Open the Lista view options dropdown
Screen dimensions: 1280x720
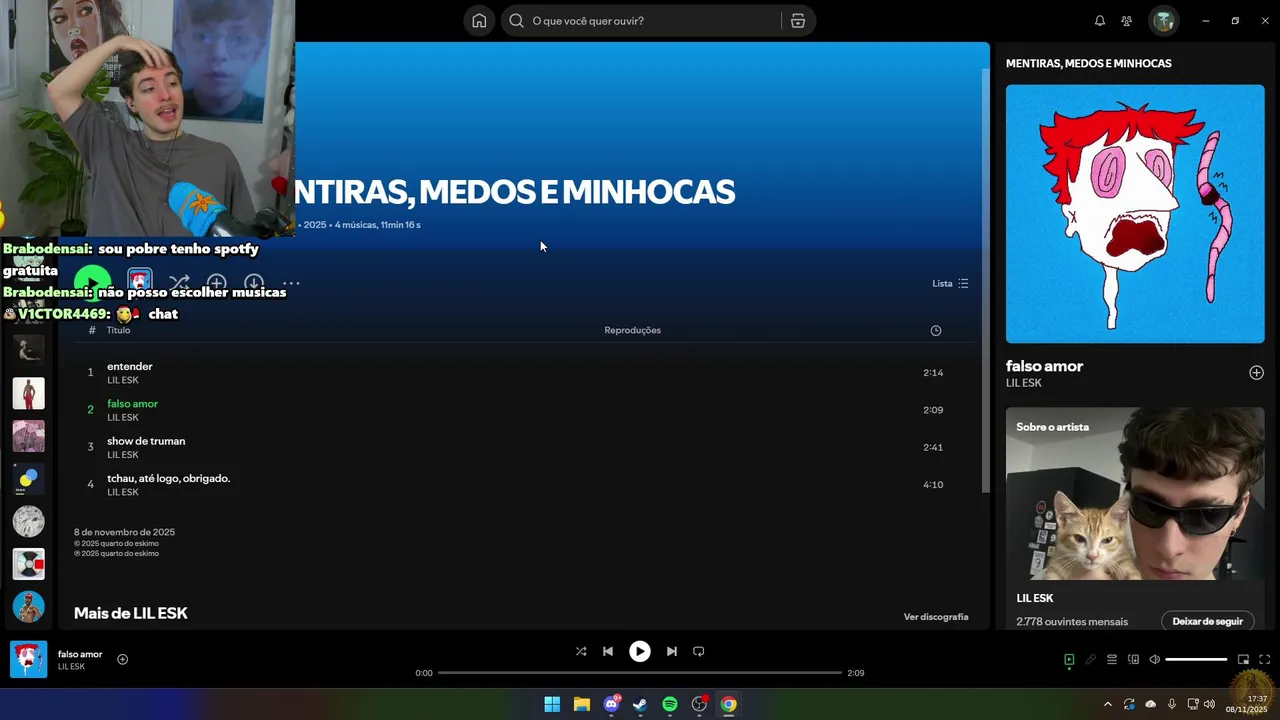pyautogui.click(x=950, y=284)
